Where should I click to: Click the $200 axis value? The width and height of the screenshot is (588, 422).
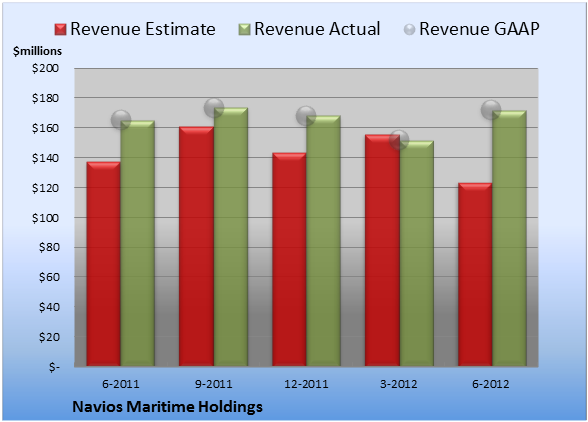click(45, 68)
